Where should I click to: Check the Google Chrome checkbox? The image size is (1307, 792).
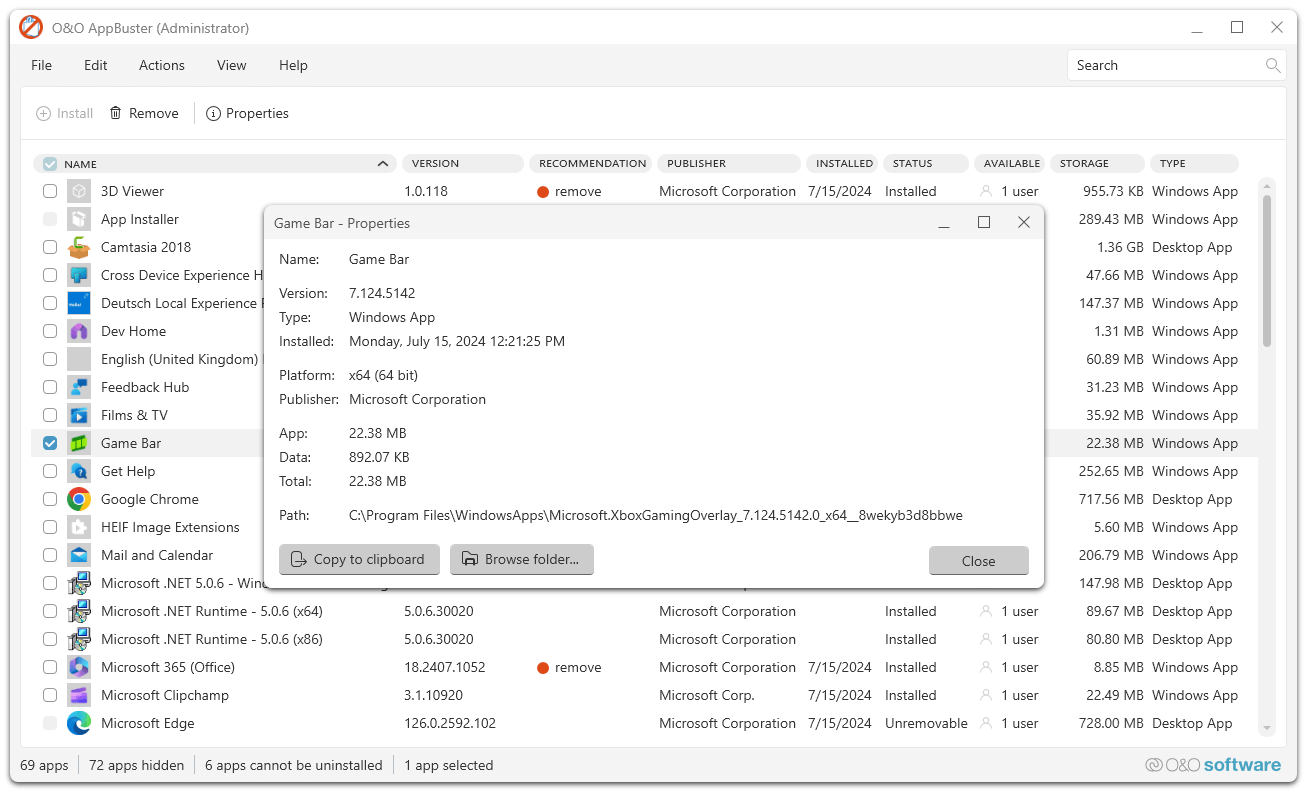pyautogui.click(x=50, y=499)
